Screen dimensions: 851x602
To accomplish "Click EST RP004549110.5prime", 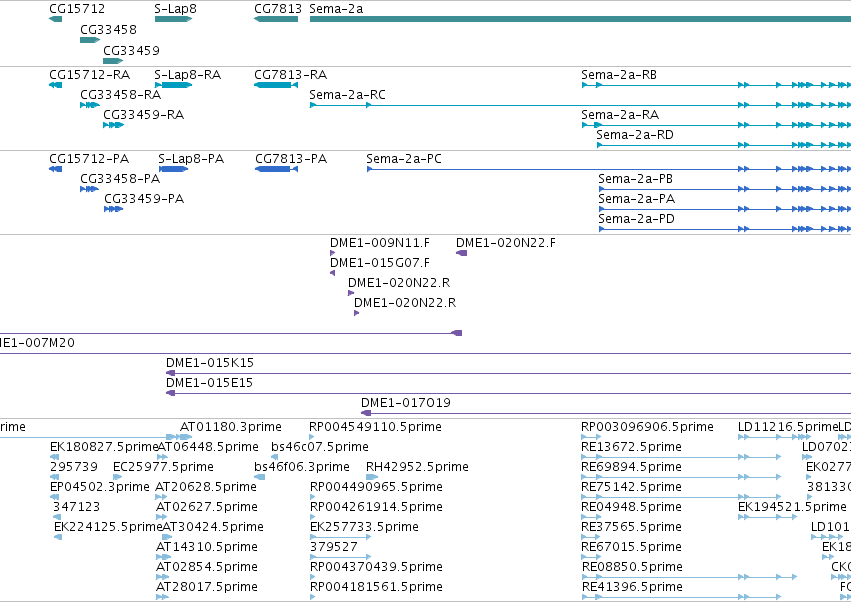I will click(x=375, y=427).
